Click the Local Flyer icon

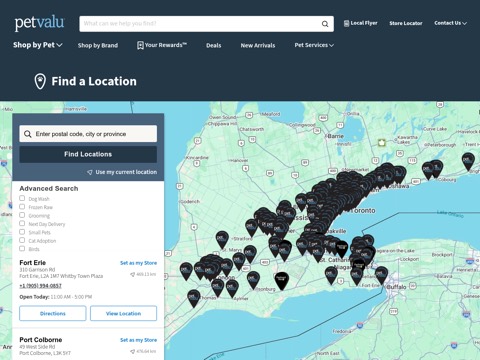click(346, 23)
